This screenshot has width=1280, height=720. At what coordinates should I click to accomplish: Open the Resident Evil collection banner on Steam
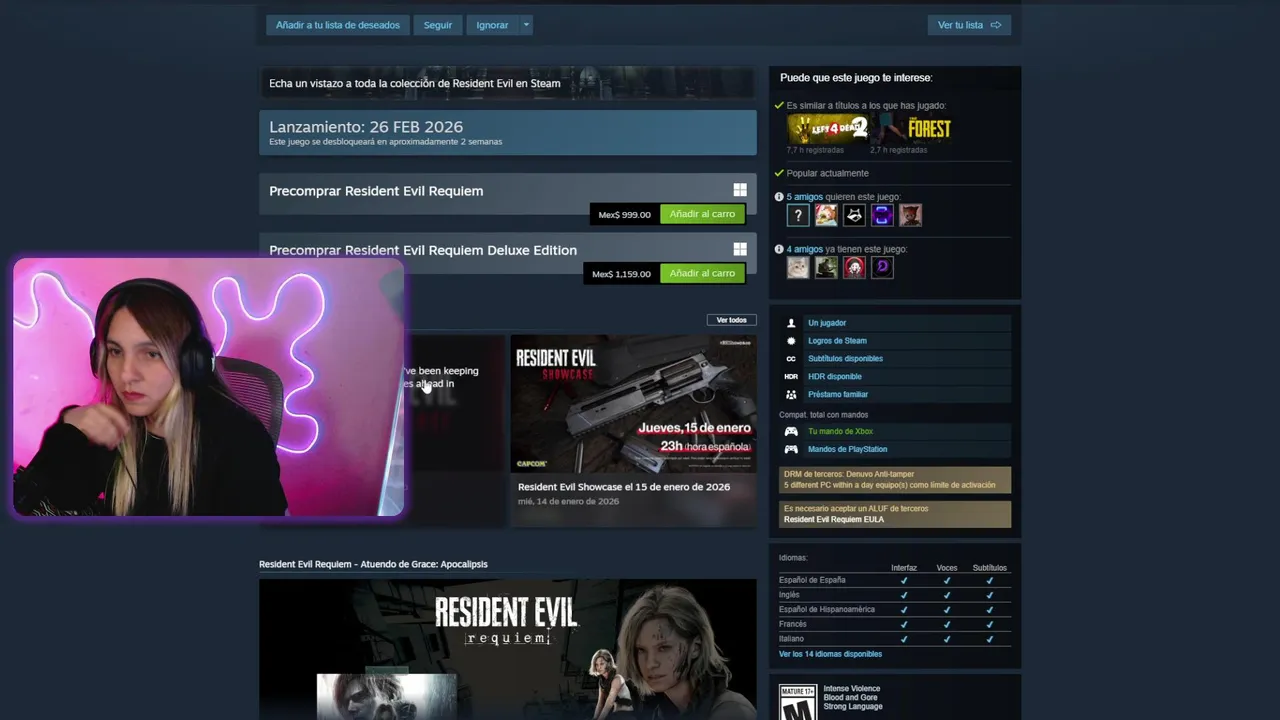coord(508,83)
